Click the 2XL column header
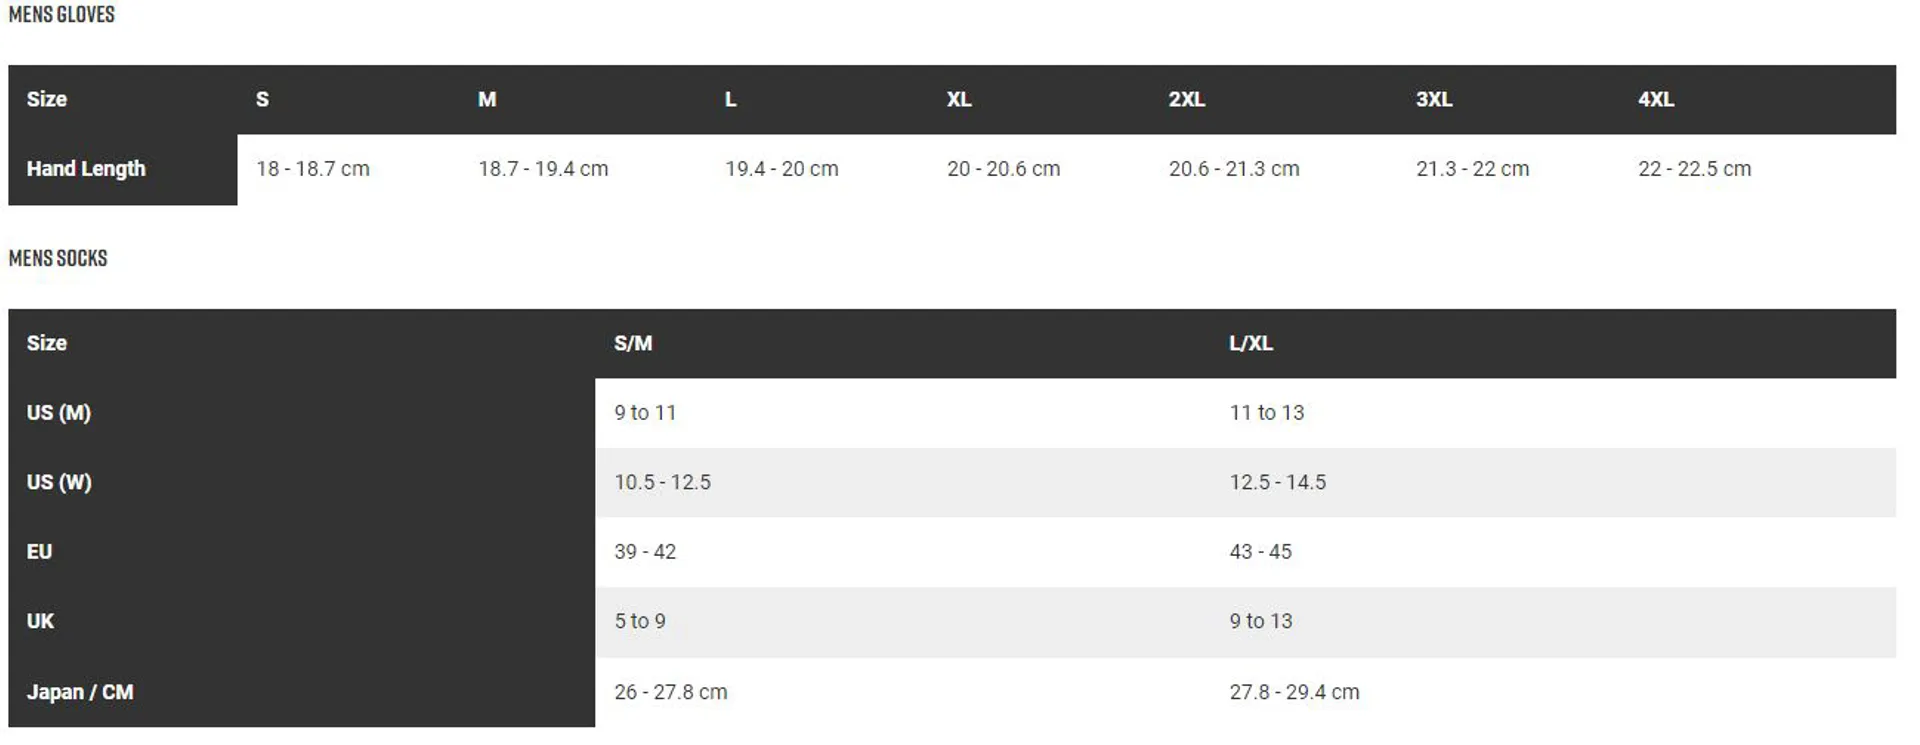Image resolution: width=1920 pixels, height=745 pixels. [1187, 99]
